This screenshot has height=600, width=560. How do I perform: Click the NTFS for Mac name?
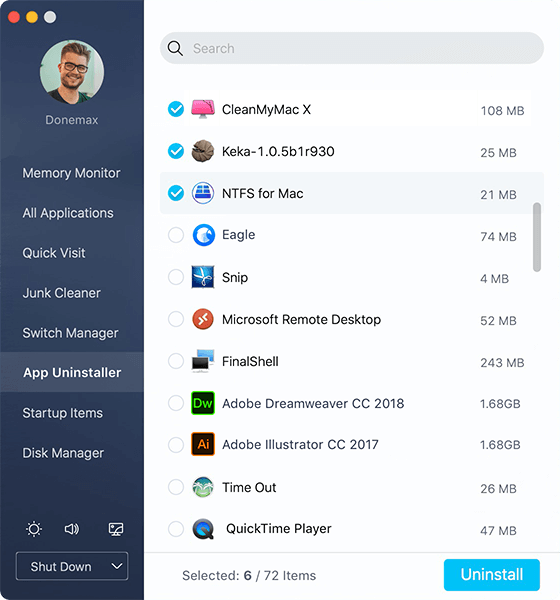coord(263,194)
